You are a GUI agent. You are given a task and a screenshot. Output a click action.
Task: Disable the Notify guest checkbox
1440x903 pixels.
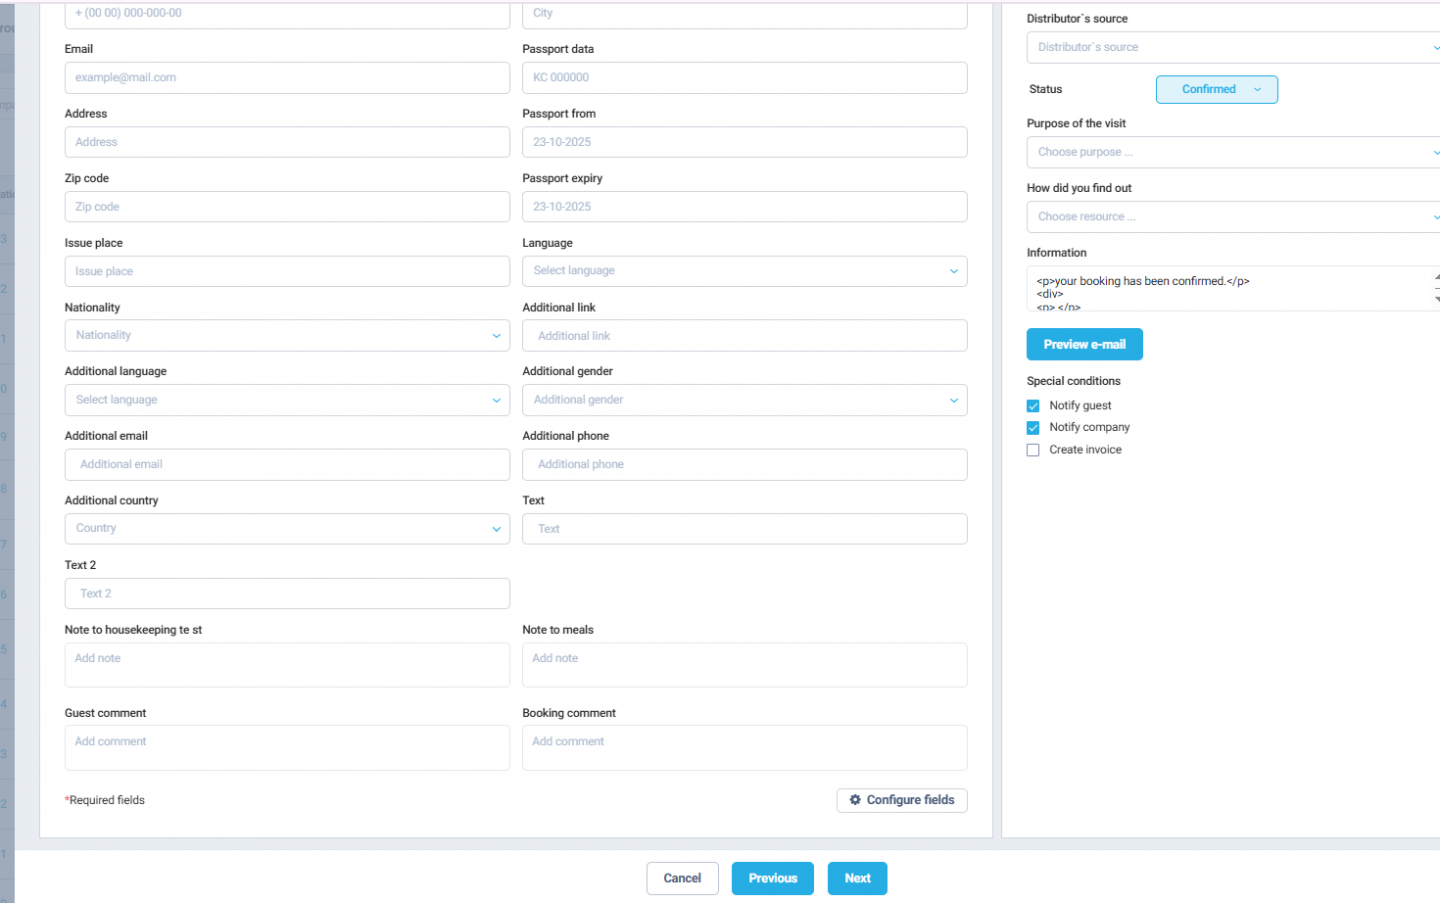click(1033, 406)
